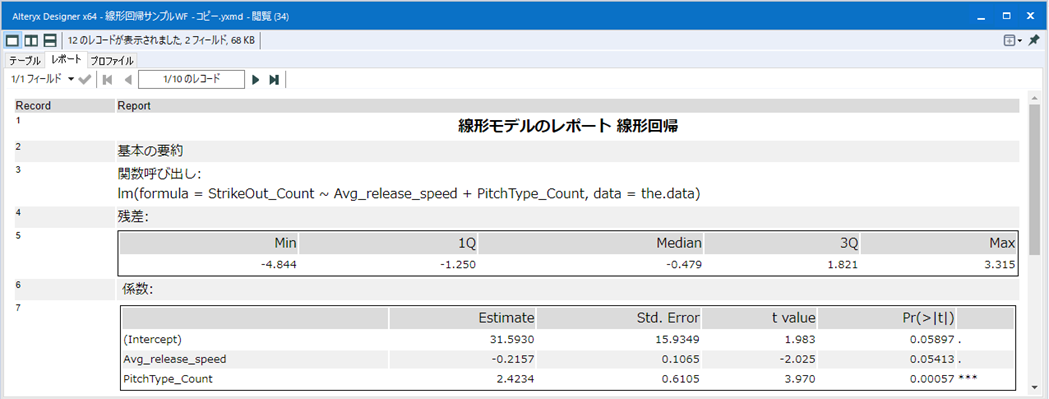Open the 1/1 フィールド dropdown
Image resolution: width=1049 pixels, height=399 pixels.
43,79
